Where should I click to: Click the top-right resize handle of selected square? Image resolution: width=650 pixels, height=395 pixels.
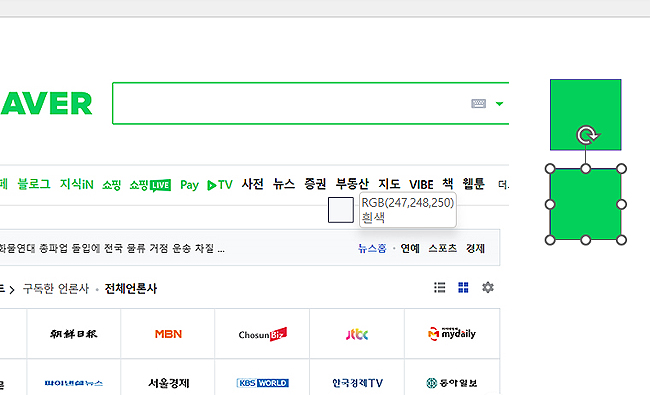click(621, 169)
